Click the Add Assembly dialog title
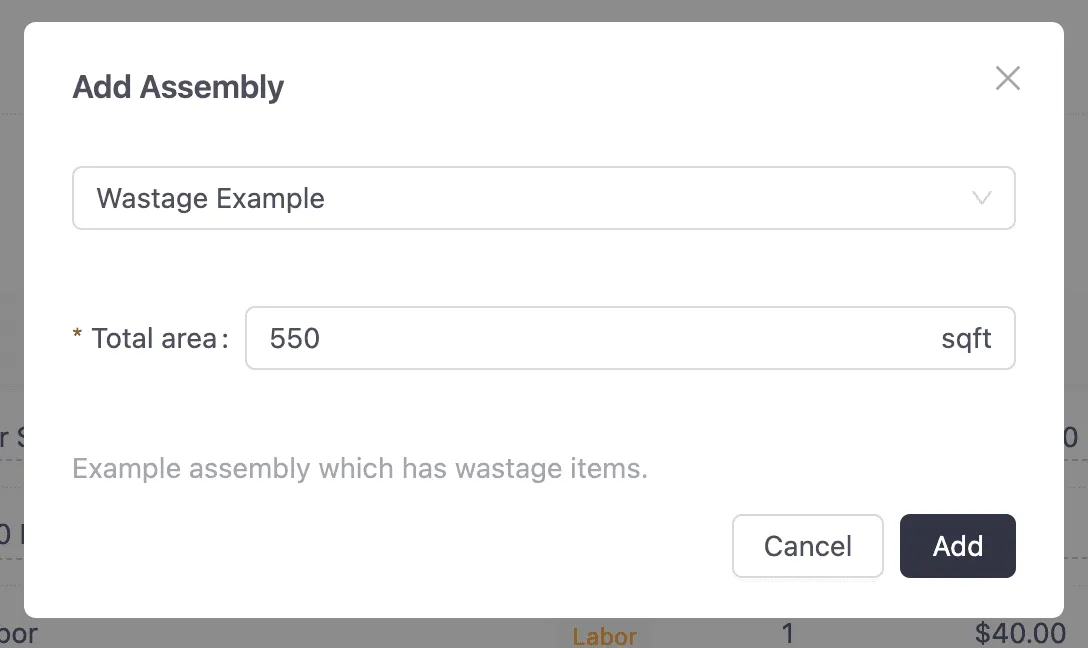The image size is (1088, 648). (x=178, y=87)
